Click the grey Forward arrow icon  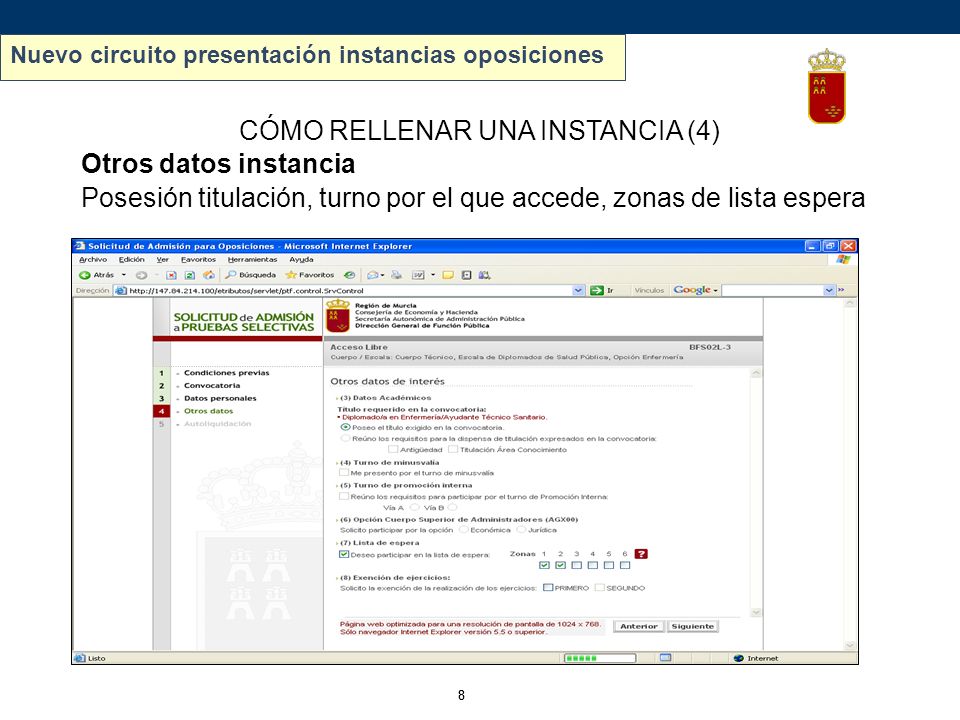[141, 276]
